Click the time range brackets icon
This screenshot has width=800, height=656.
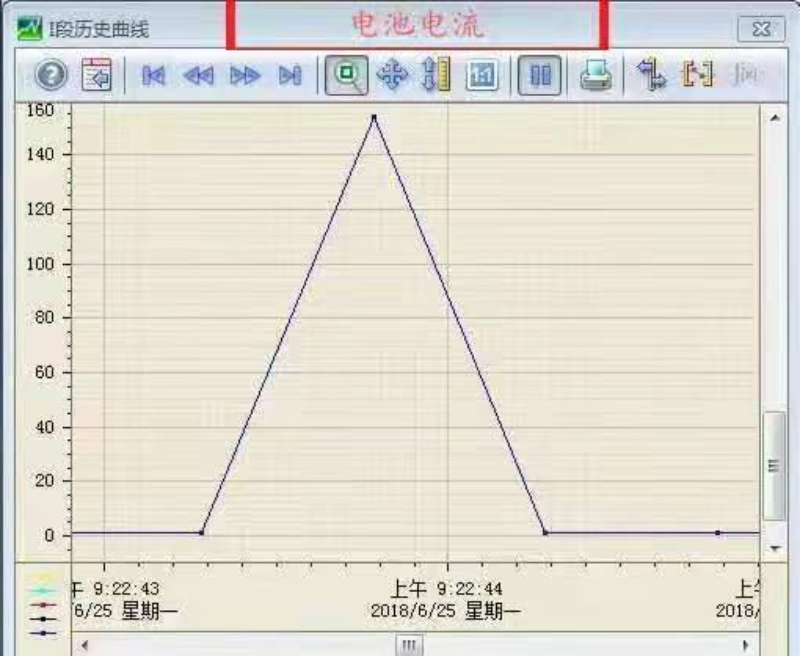pyautogui.click(x=697, y=75)
